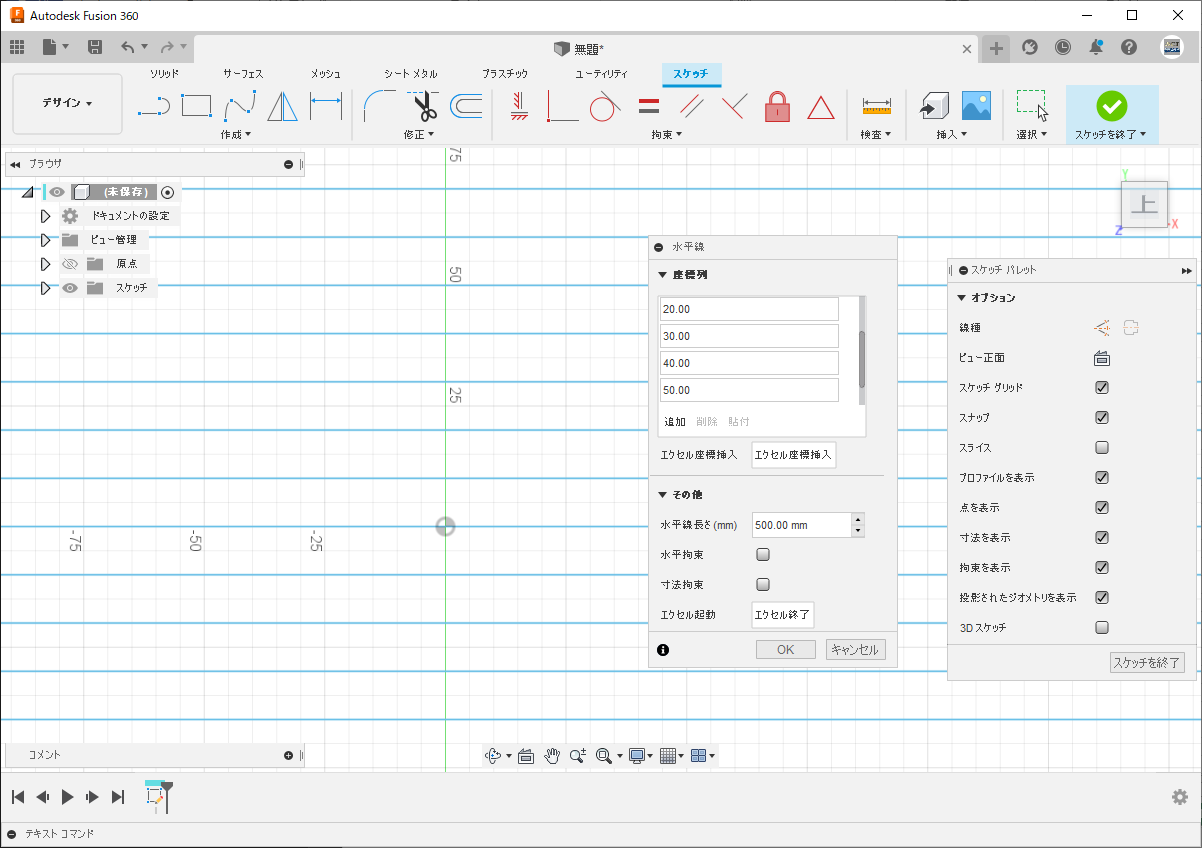Click the エクセル座標挿入 button
The image size is (1202, 848).
(793, 455)
